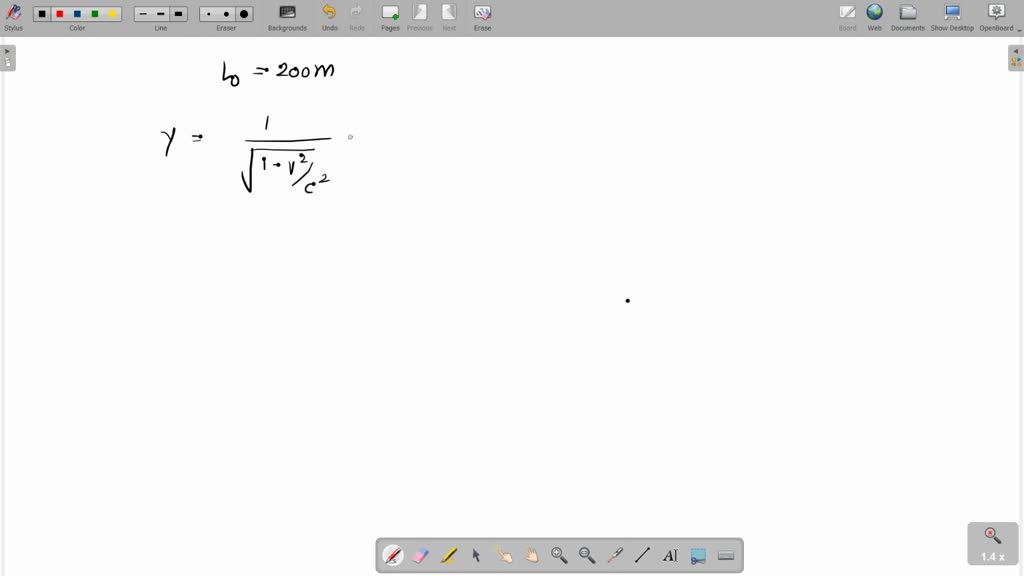
Task: Choose the thick line width
Action: (178, 14)
